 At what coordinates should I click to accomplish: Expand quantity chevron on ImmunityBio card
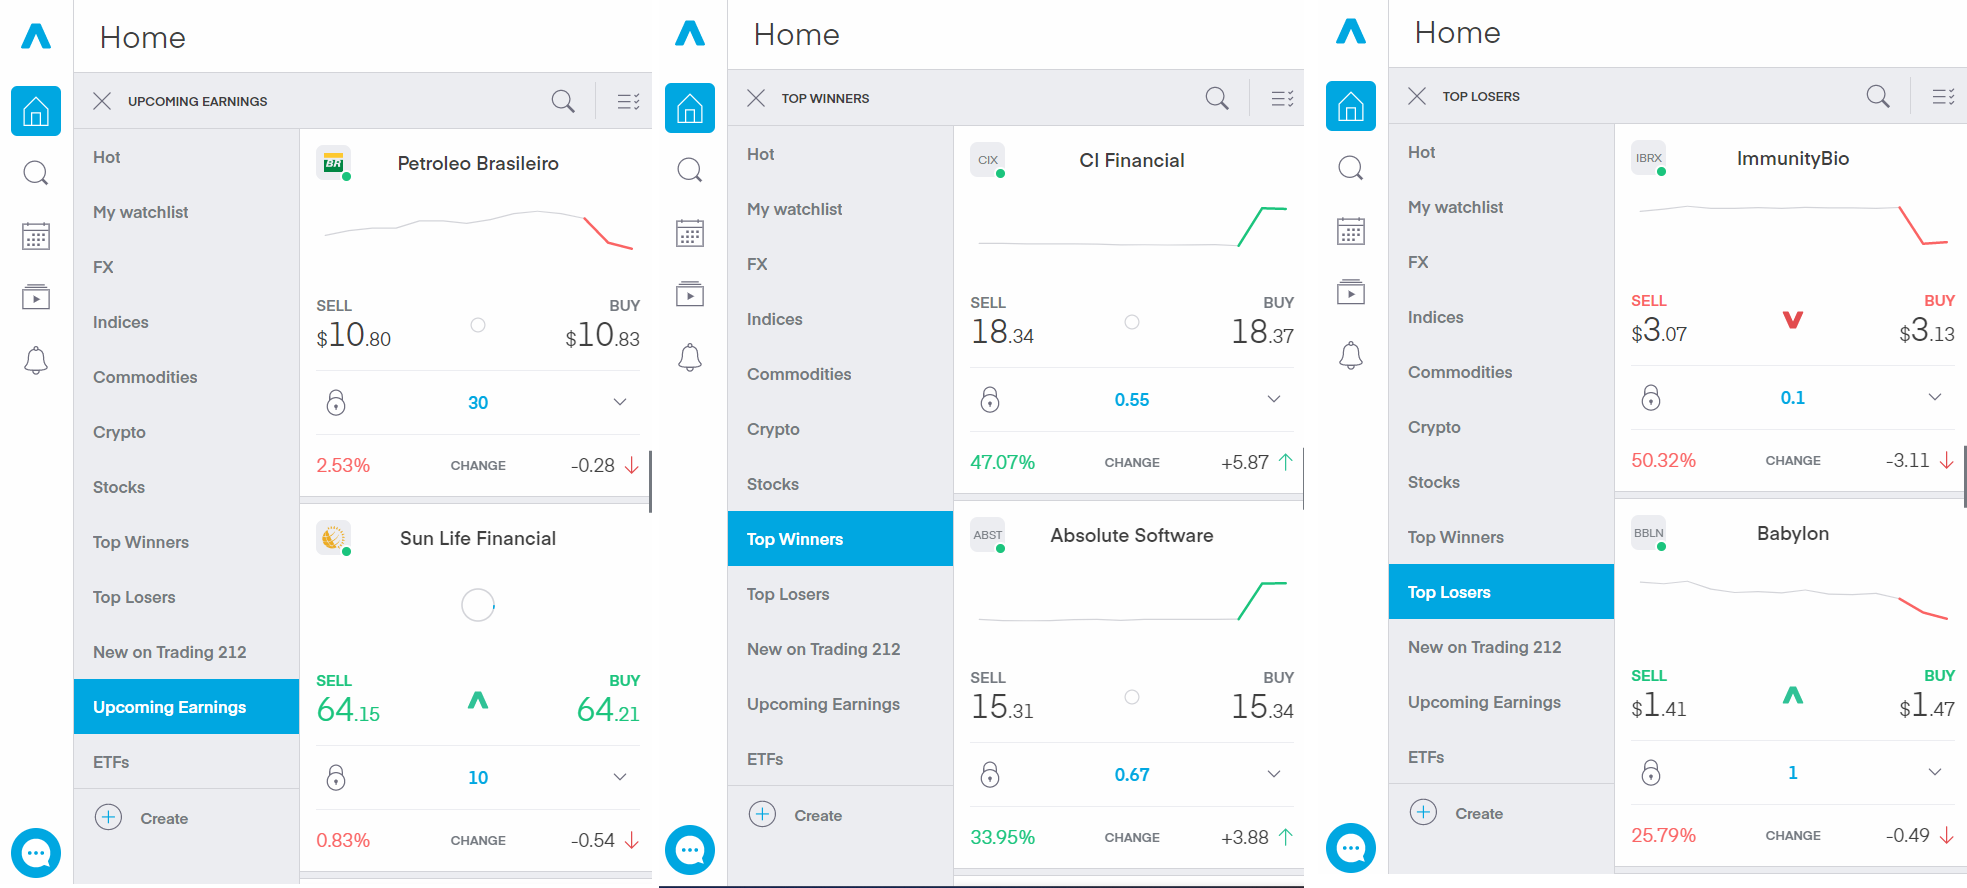pyautogui.click(x=1935, y=397)
